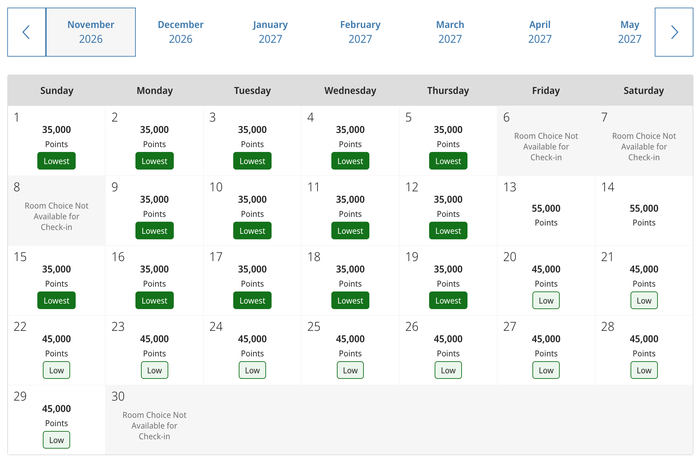Open the January 2027 month
This screenshot has width=700, height=460.
(x=271, y=32)
